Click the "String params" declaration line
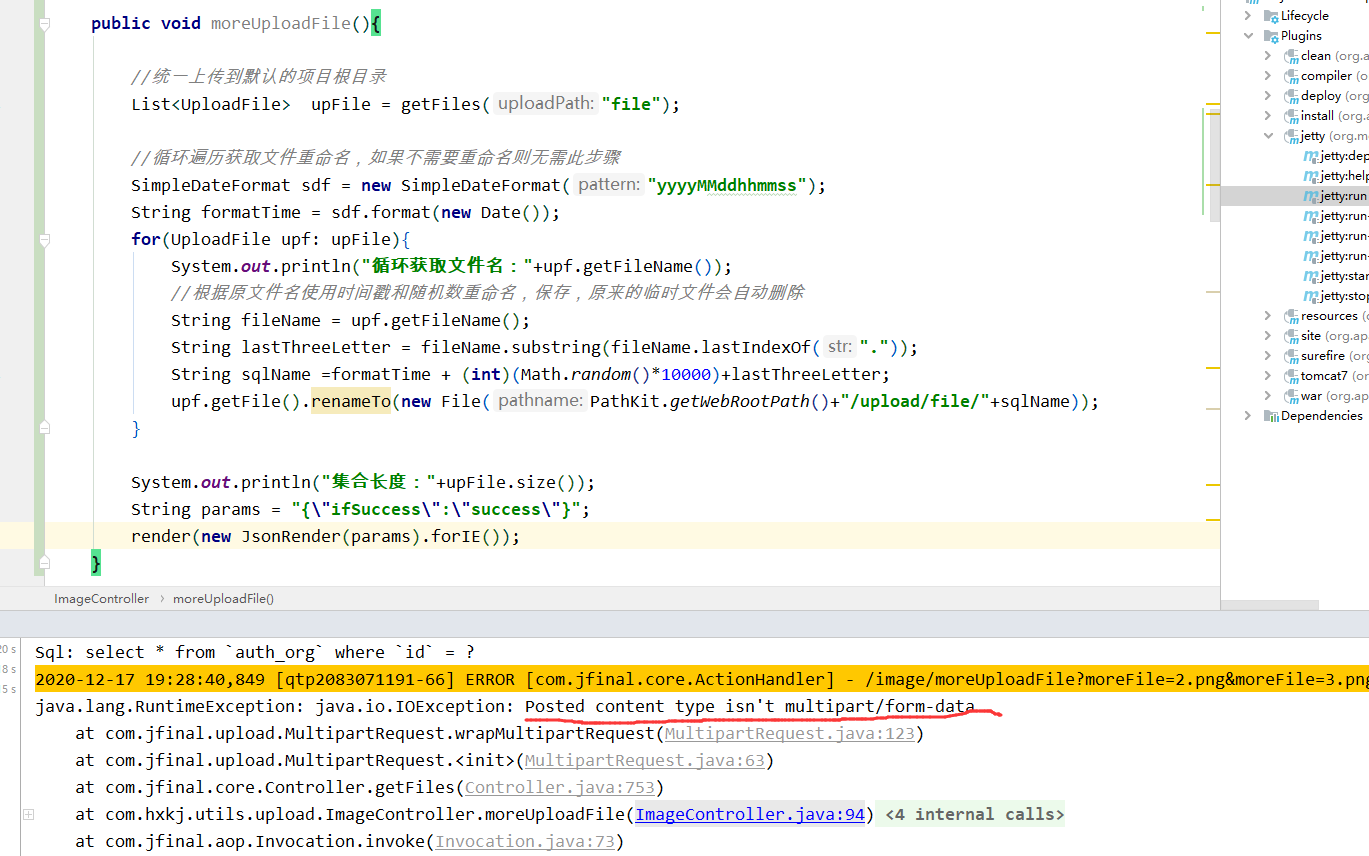This screenshot has width=1369, height=856. tap(361, 509)
